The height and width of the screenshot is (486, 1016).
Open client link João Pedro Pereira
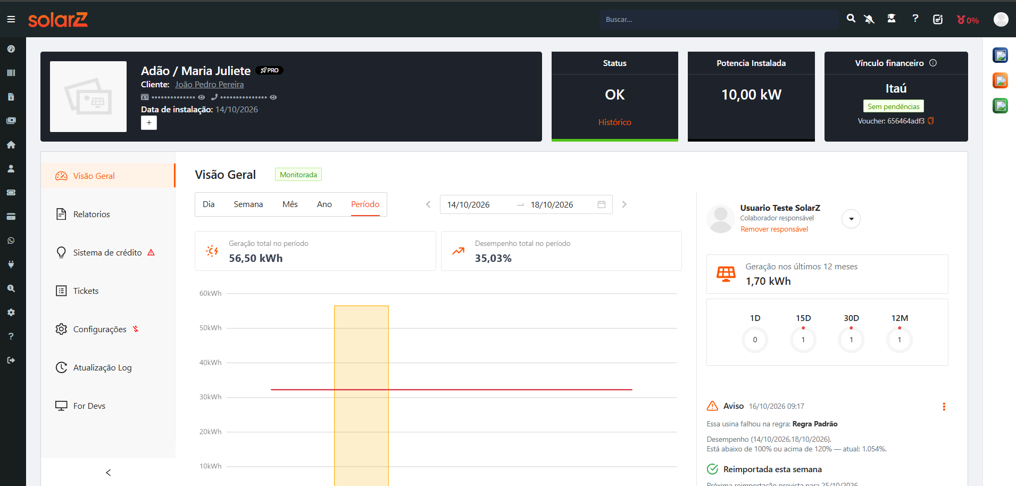209,85
